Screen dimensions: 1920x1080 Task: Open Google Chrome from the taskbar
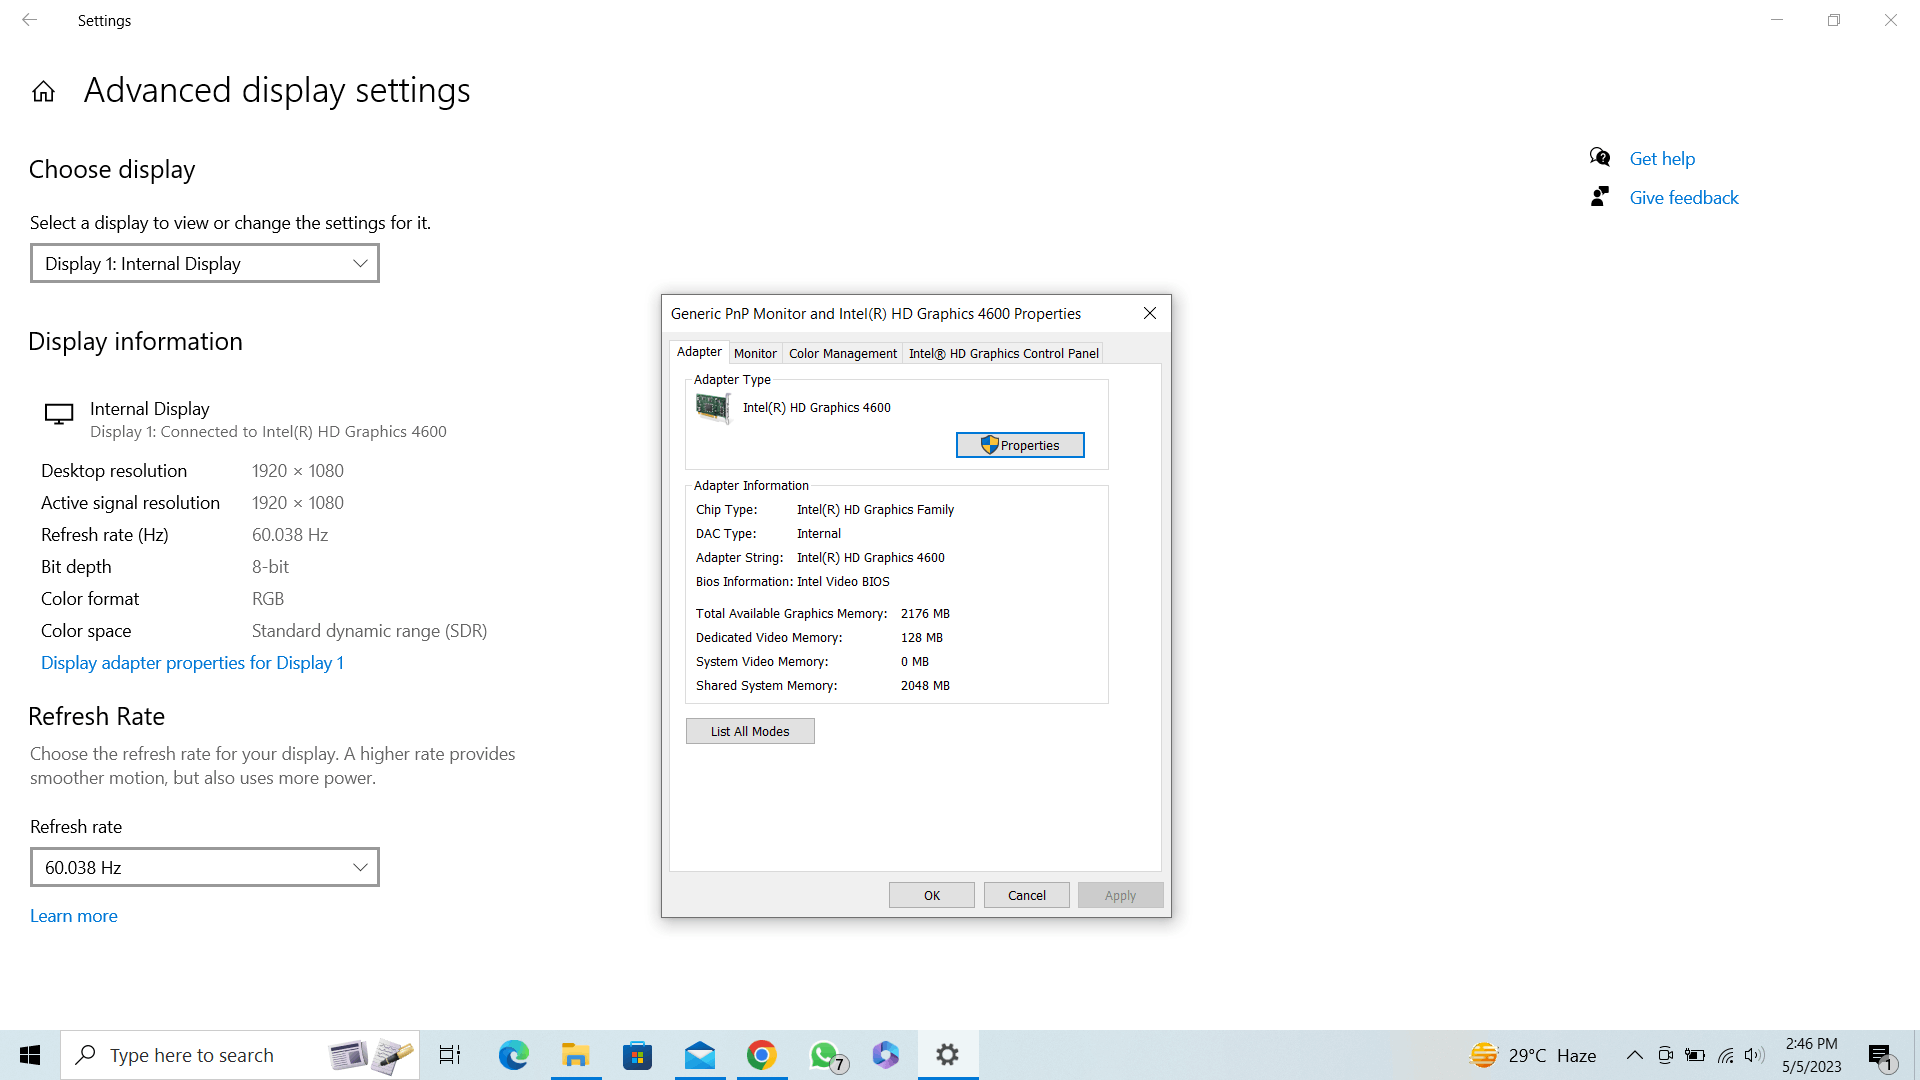(x=762, y=1055)
